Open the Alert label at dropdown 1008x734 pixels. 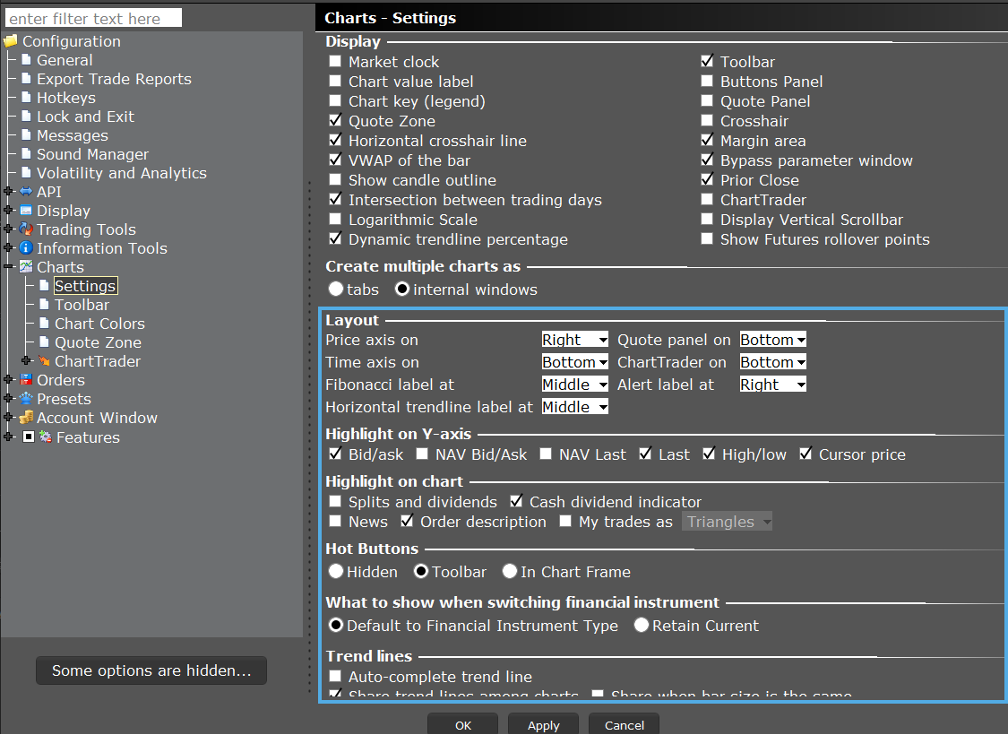pos(773,384)
